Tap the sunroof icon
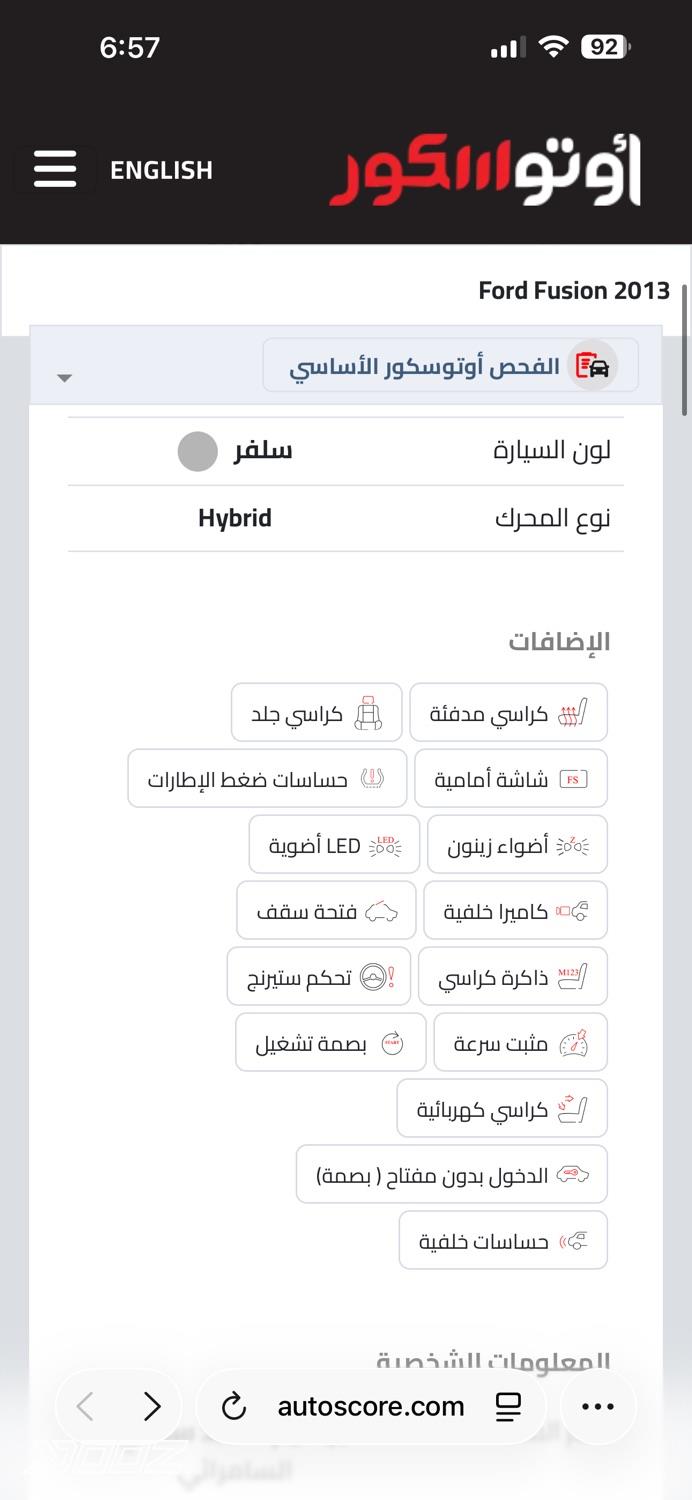 tap(381, 911)
